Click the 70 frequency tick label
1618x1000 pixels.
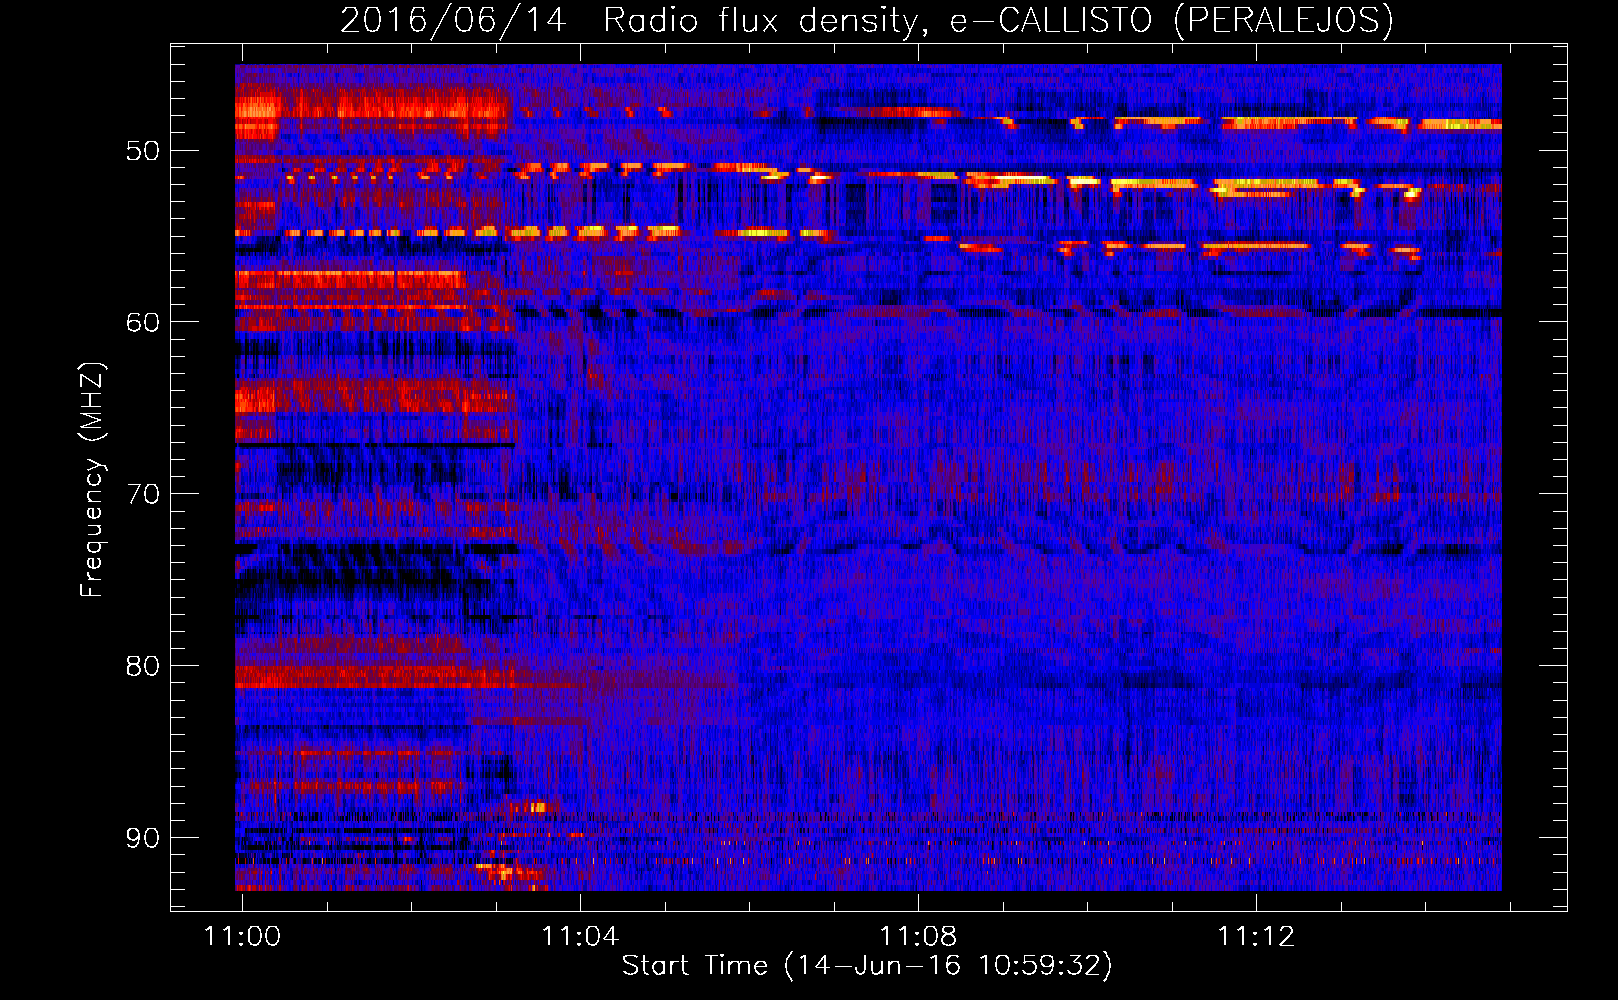tap(142, 494)
